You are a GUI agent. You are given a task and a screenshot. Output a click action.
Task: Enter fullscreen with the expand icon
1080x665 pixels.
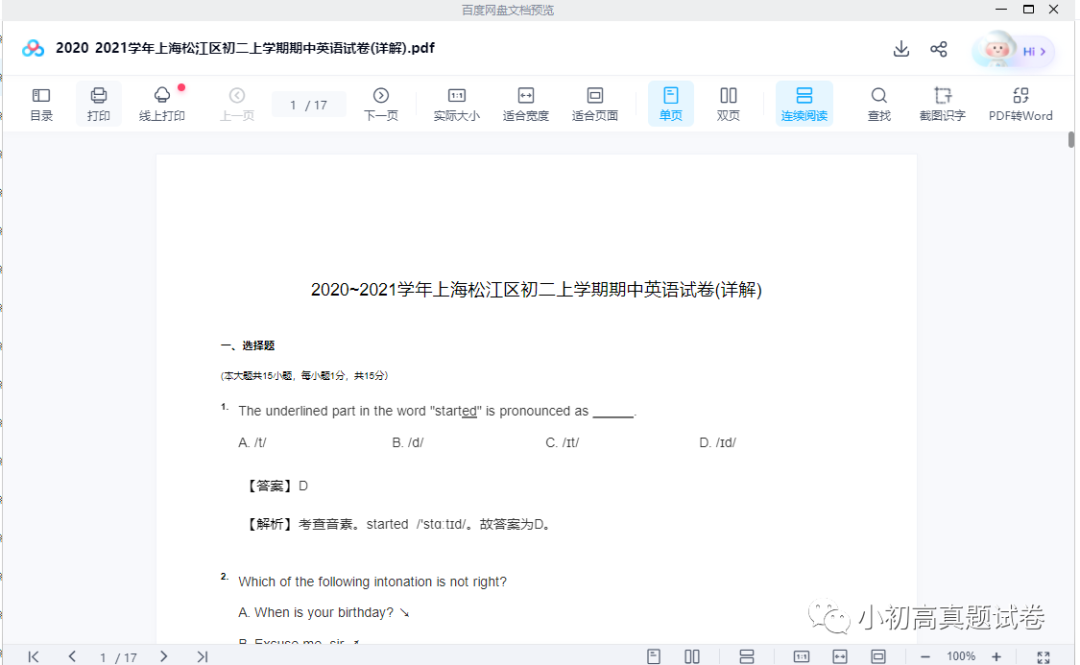tap(1043, 657)
